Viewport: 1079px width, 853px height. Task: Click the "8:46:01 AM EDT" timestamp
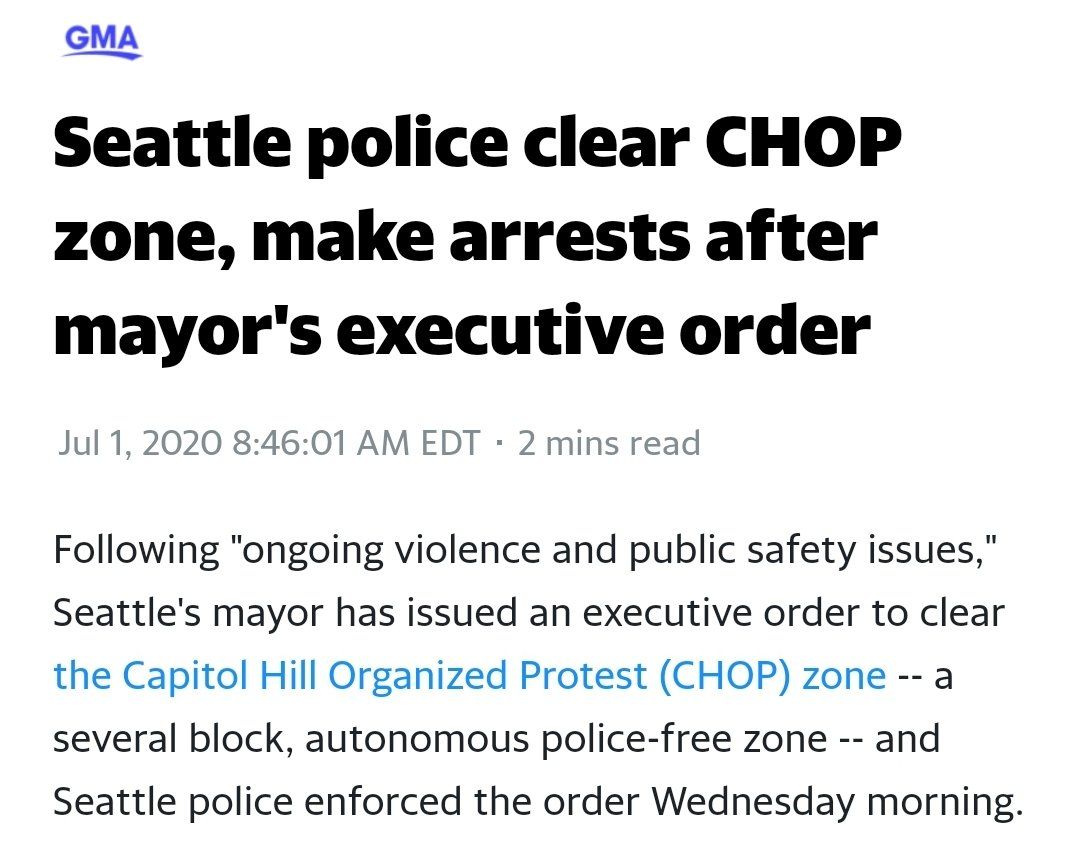pos(355,442)
